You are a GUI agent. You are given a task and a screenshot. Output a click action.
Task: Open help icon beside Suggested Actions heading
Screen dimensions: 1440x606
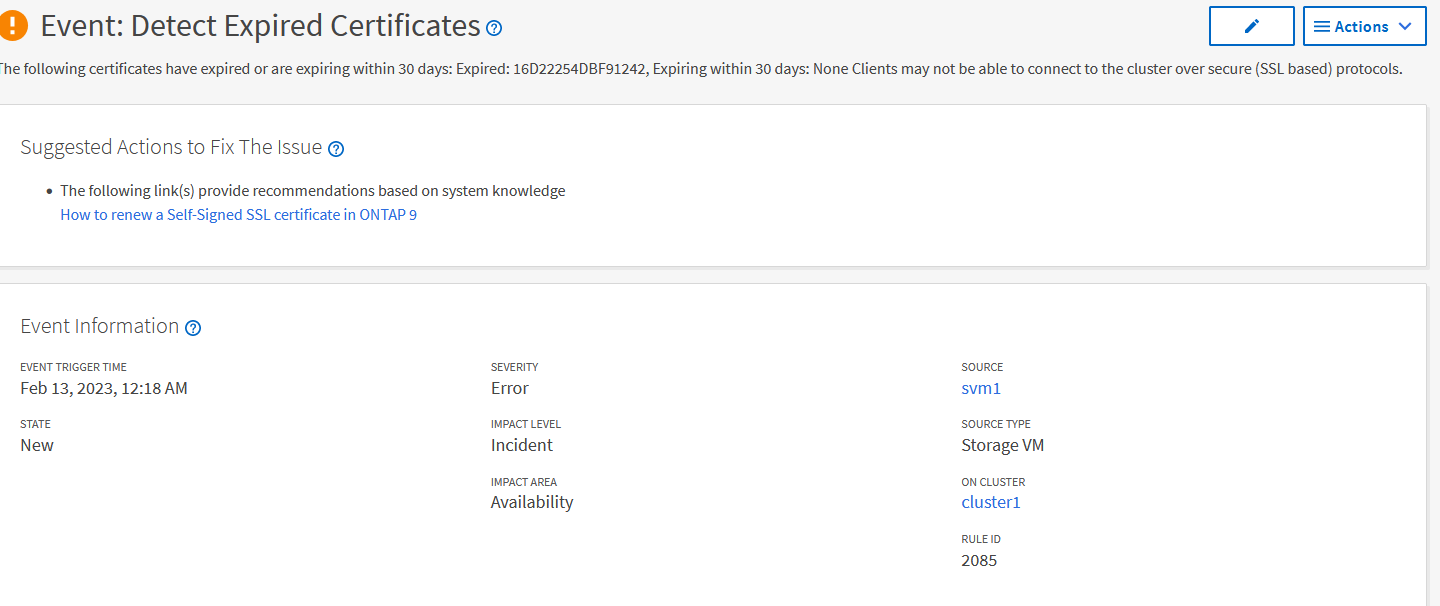pyautogui.click(x=336, y=149)
